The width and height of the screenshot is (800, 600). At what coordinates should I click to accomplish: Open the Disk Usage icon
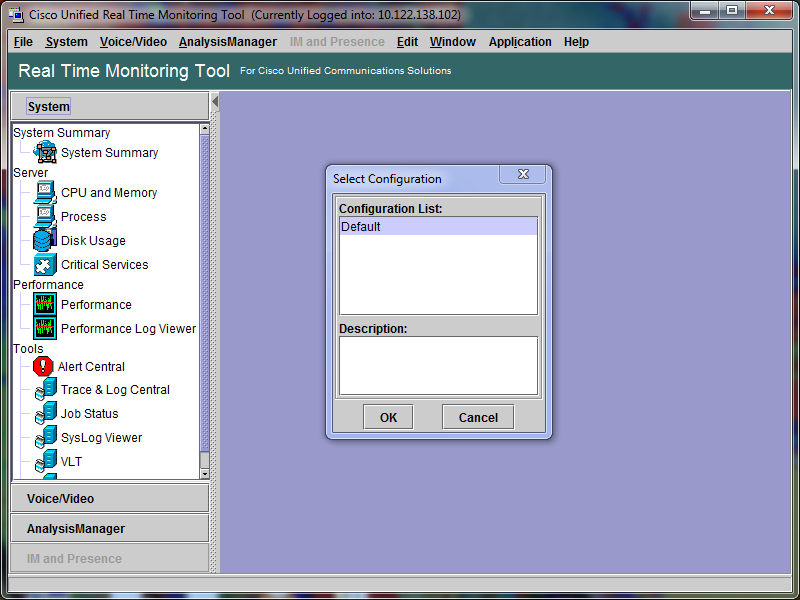pos(45,240)
